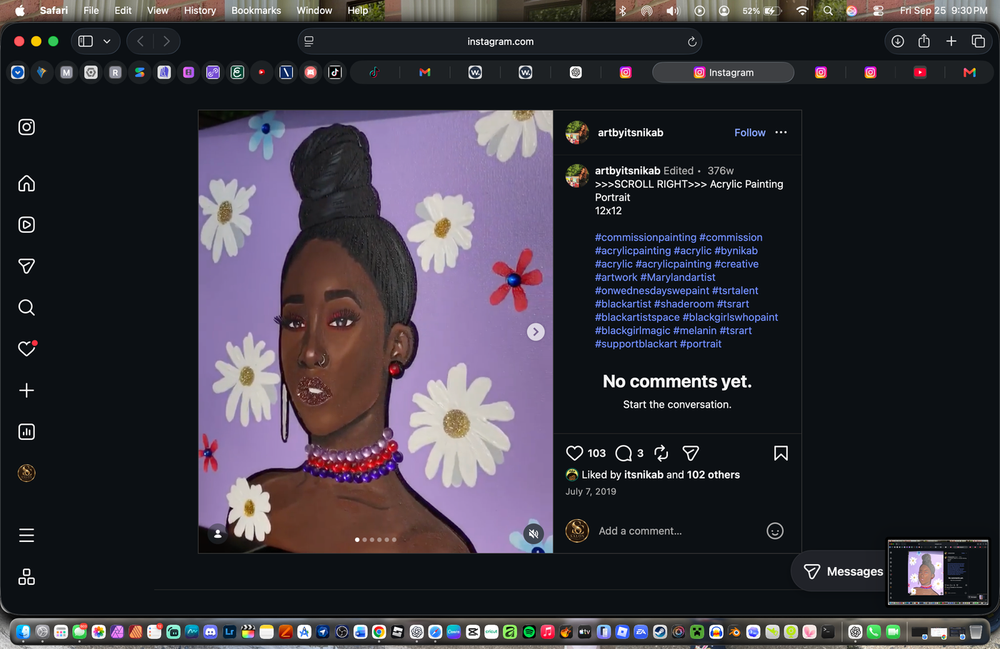Jump to second carousel dot indicator
The height and width of the screenshot is (649, 1000).
364,540
